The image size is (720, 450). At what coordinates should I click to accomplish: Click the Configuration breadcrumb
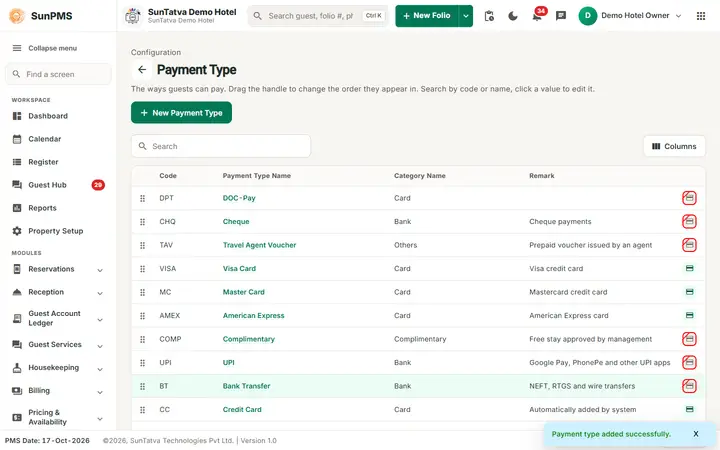point(156,52)
